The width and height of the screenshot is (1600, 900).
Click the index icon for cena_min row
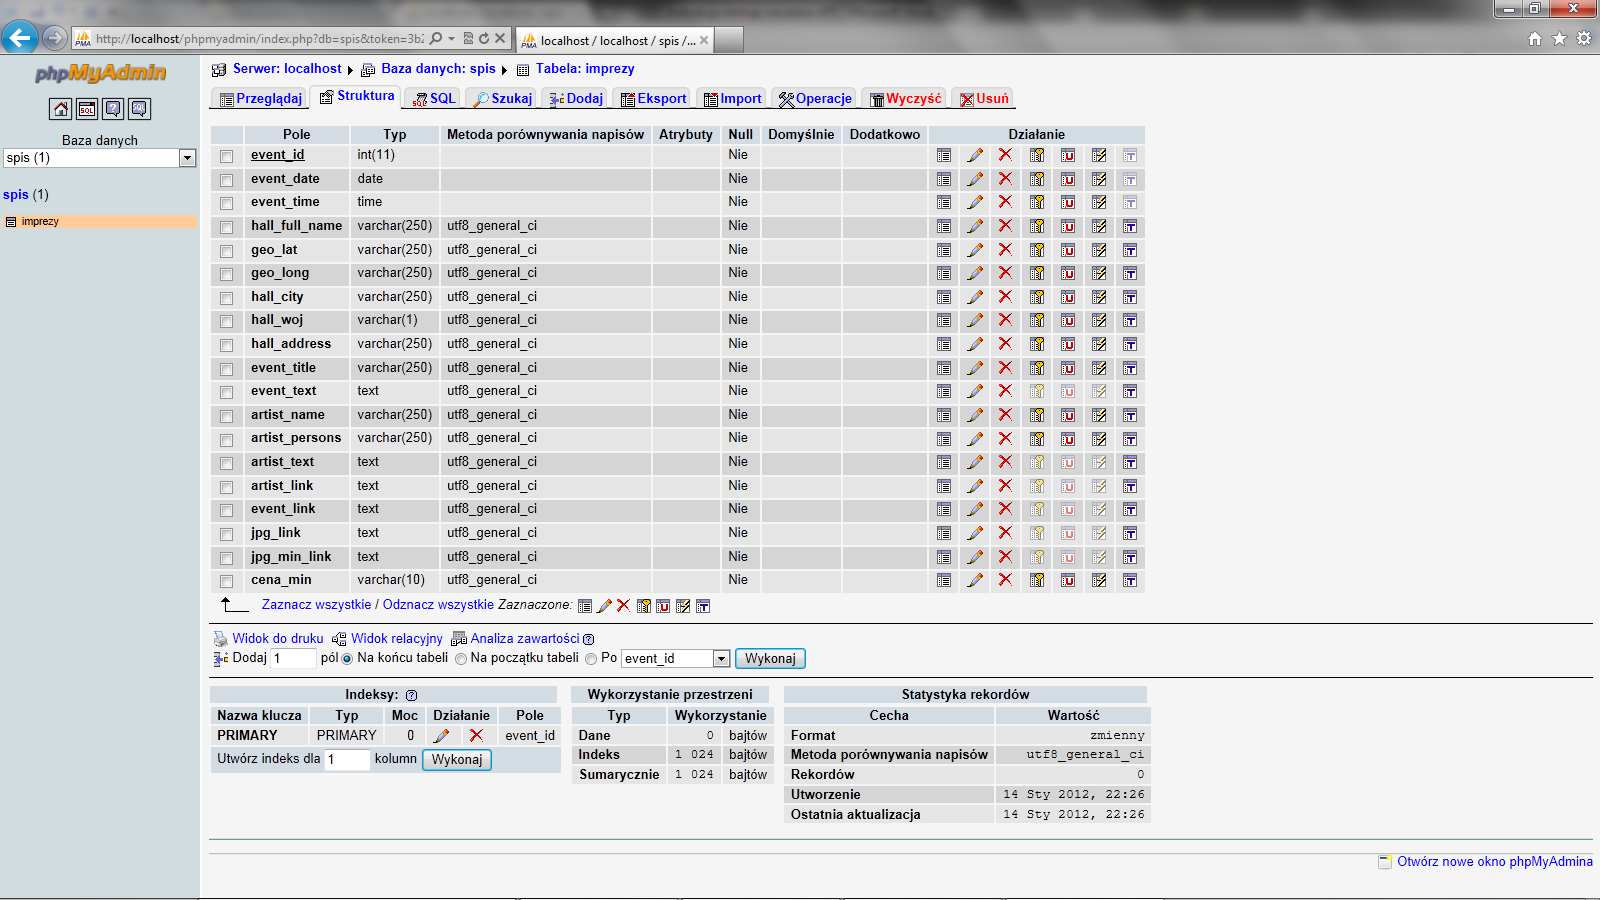(1099, 580)
